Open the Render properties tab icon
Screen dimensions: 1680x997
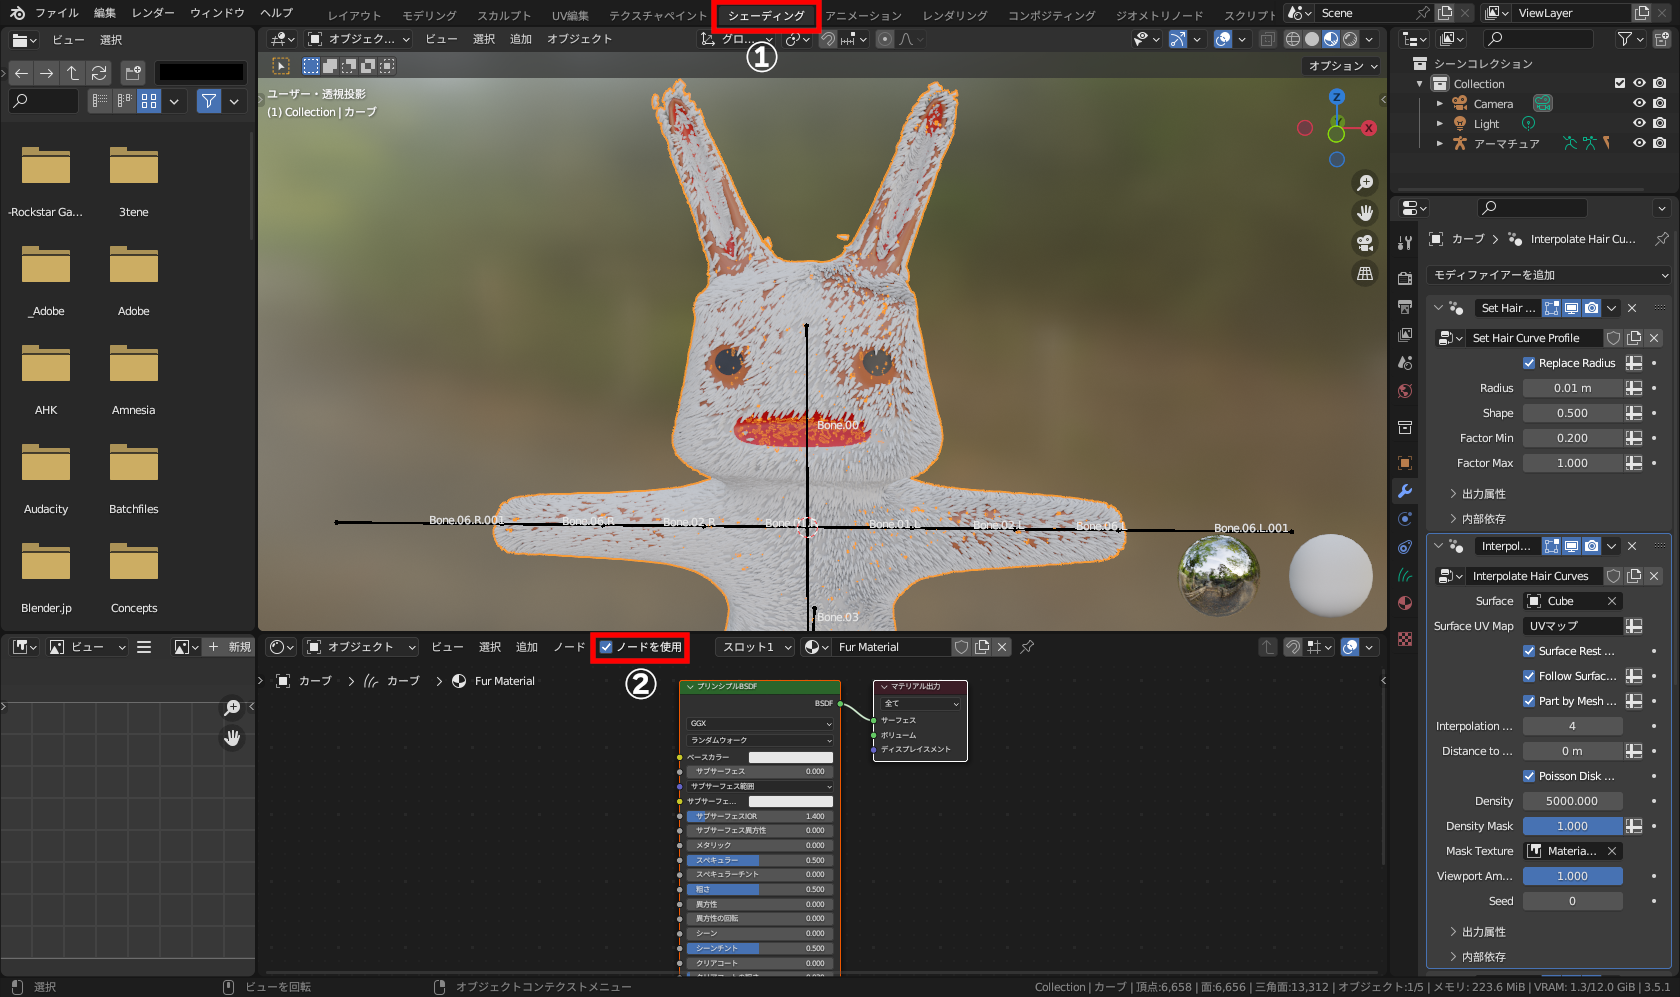(1405, 278)
